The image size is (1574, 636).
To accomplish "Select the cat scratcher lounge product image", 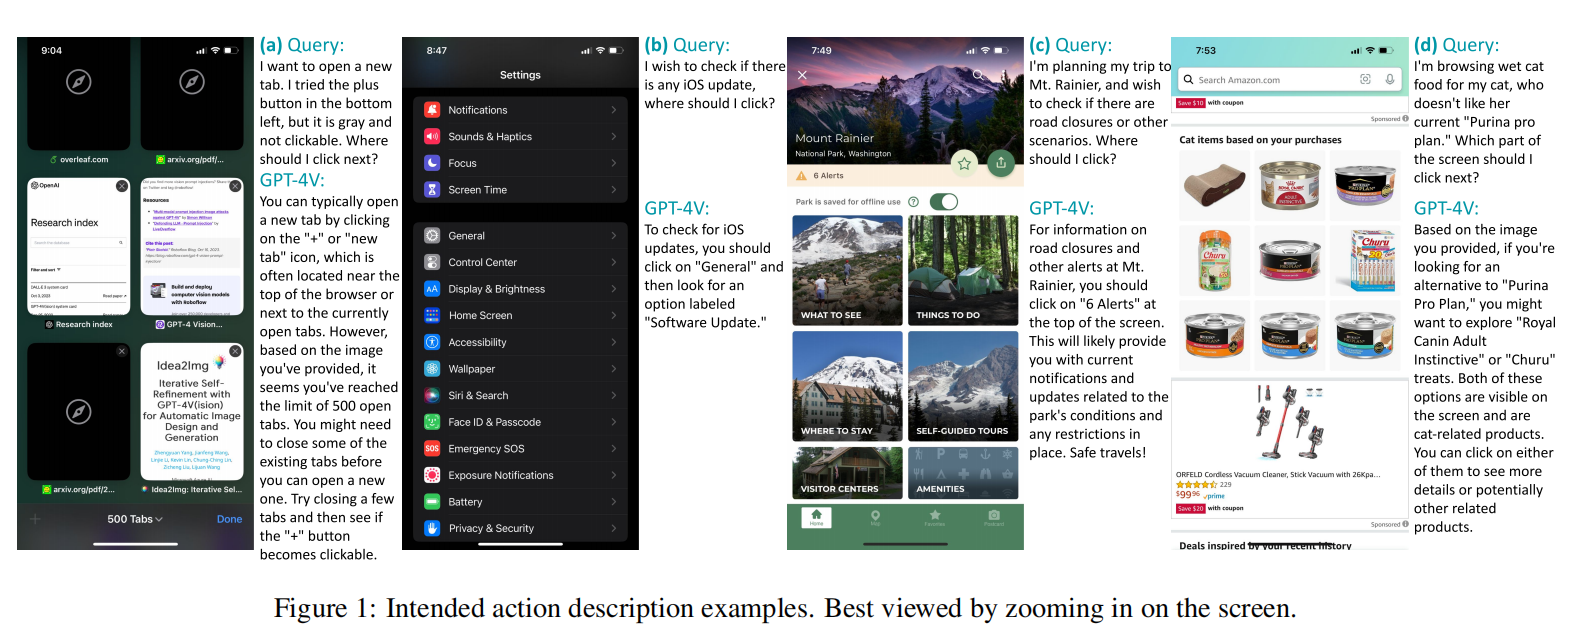I will click(1214, 186).
